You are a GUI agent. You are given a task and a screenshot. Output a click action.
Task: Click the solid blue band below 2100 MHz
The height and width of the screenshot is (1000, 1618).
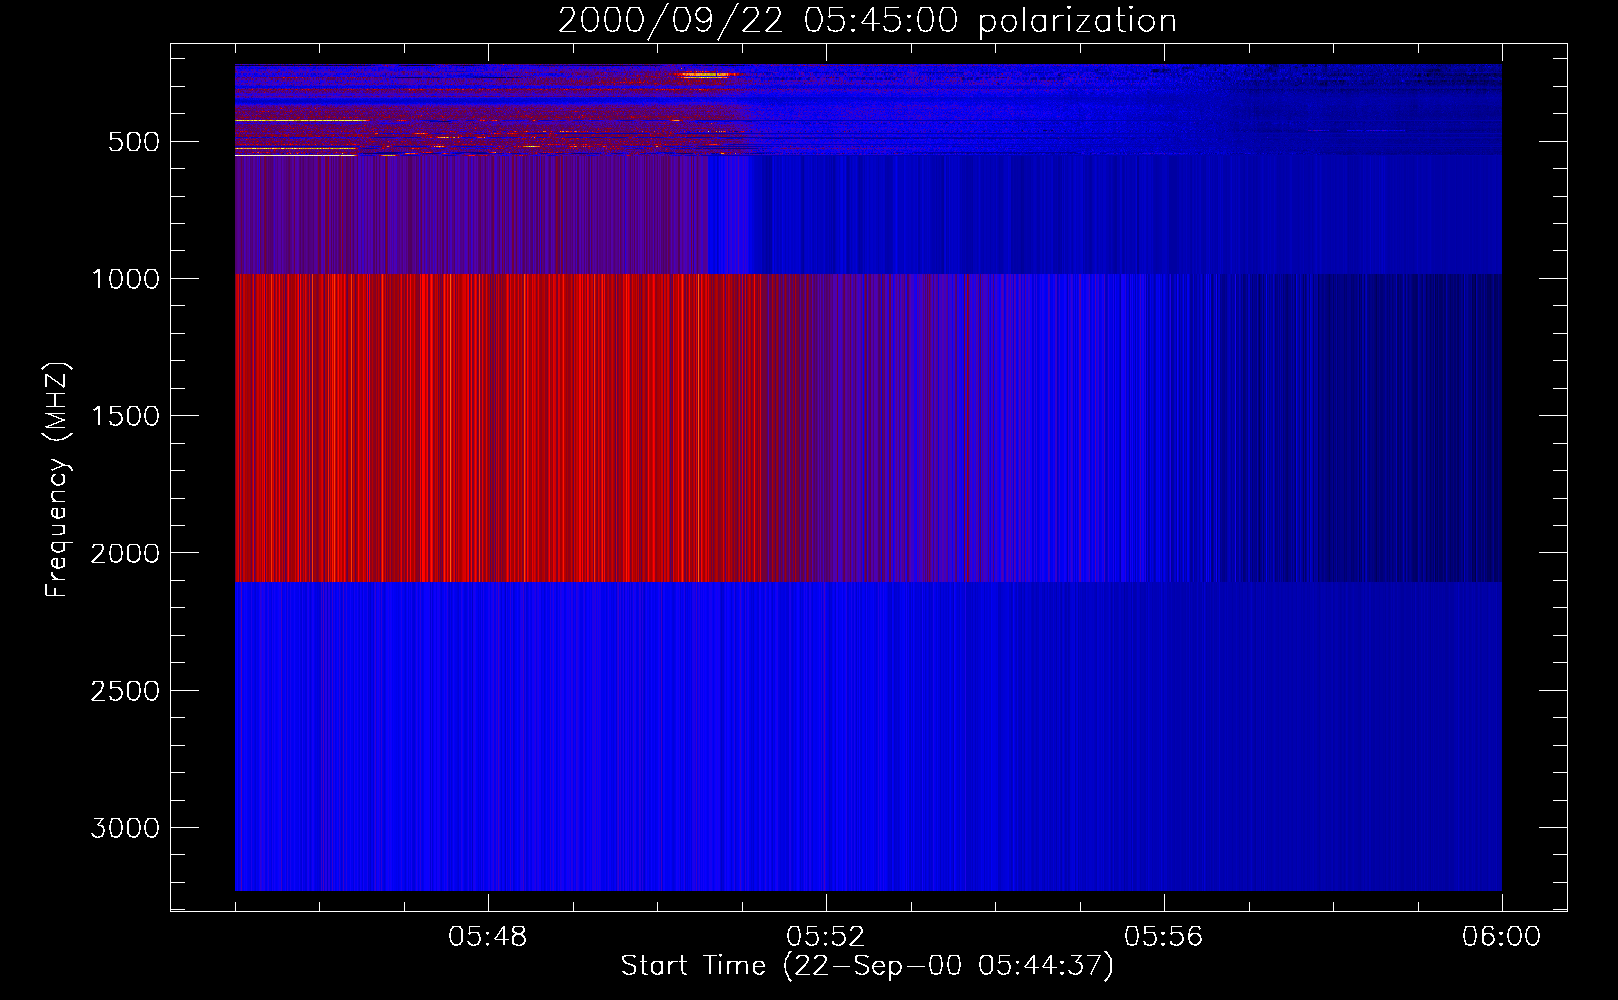(x=868, y=736)
